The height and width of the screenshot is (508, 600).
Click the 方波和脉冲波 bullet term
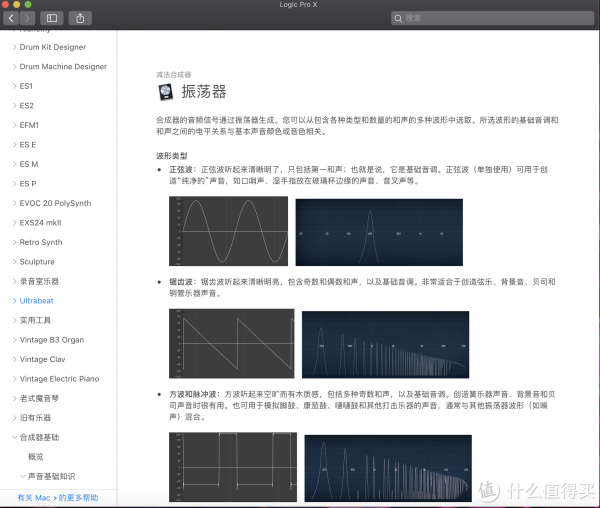(192, 394)
